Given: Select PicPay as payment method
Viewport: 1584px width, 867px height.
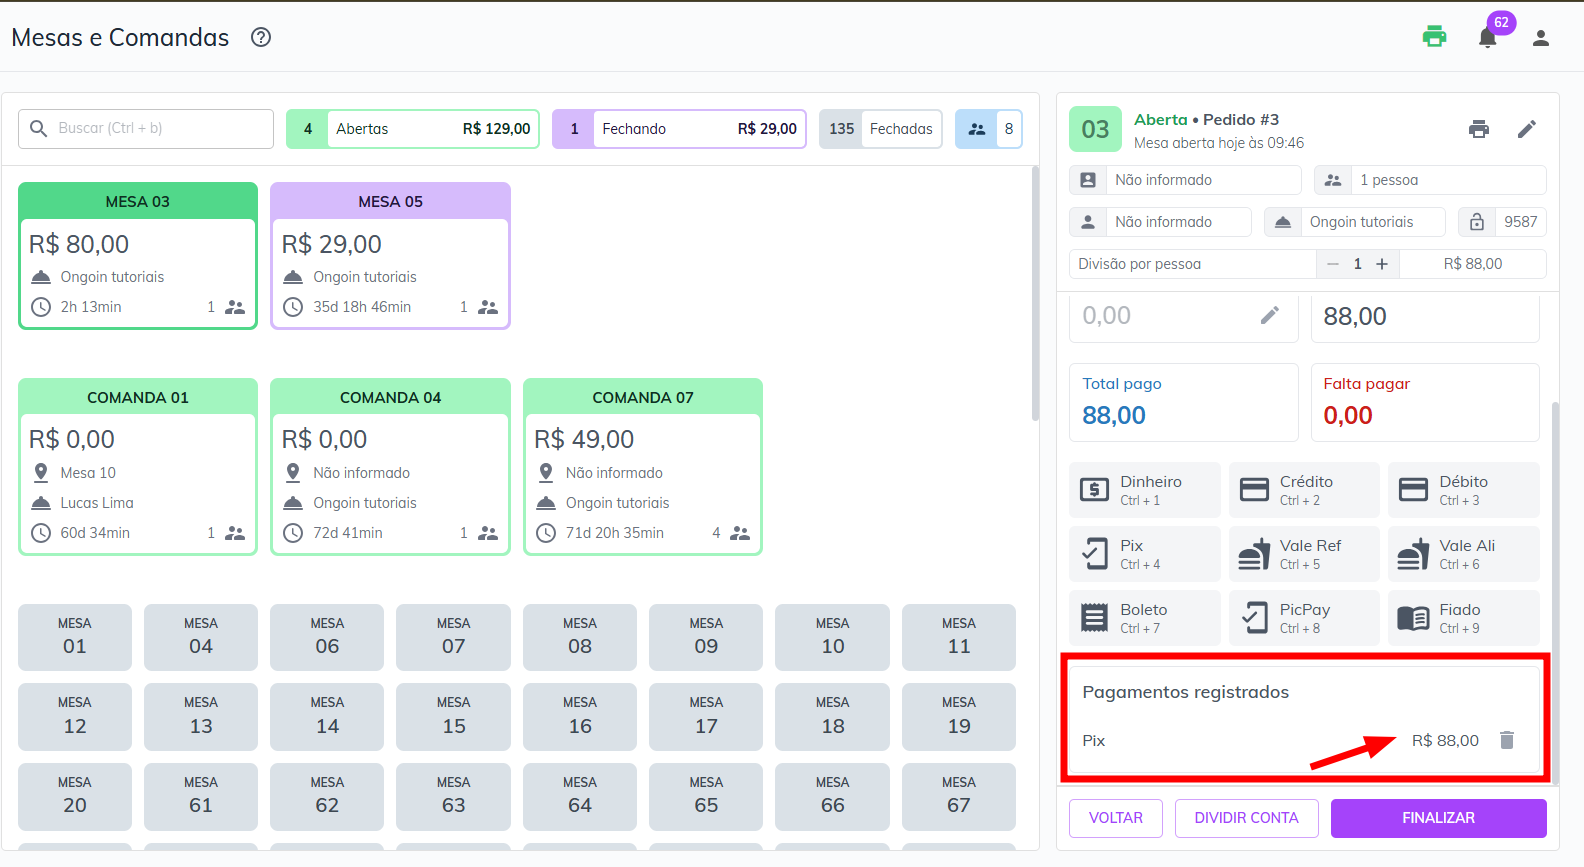Looking at the screenshot, I should [x=1303, y=618].
